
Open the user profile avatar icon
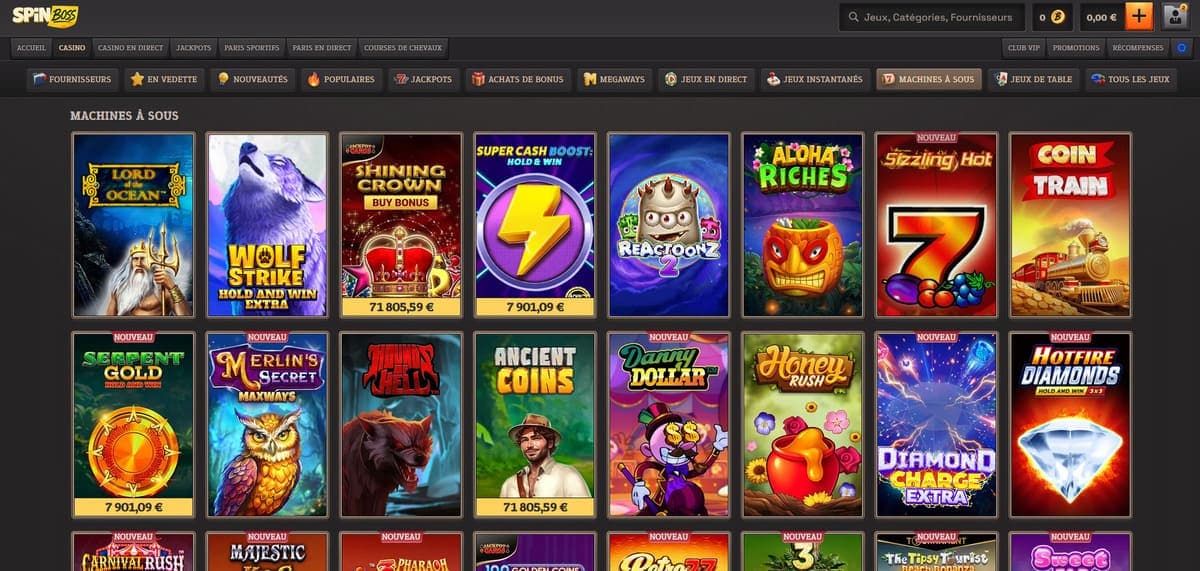[1174, 17]
